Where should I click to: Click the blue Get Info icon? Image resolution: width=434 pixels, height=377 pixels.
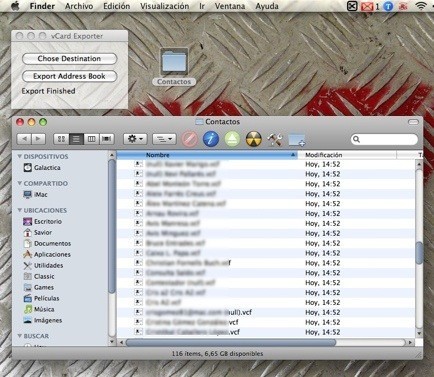coord(211,139)
